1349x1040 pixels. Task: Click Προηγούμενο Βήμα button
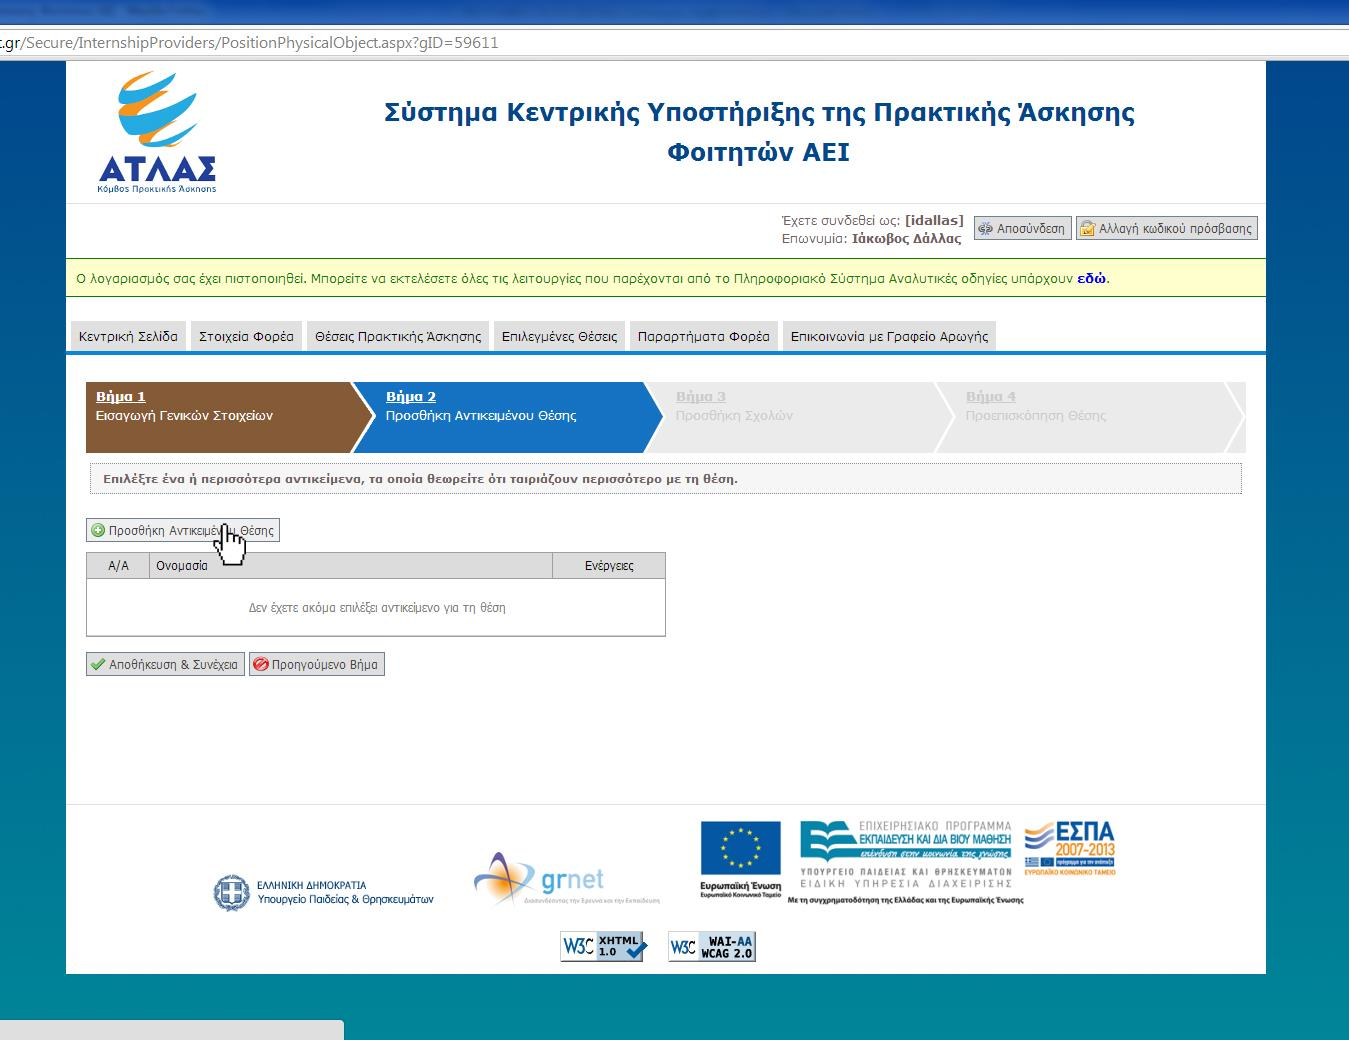point(317,664)
